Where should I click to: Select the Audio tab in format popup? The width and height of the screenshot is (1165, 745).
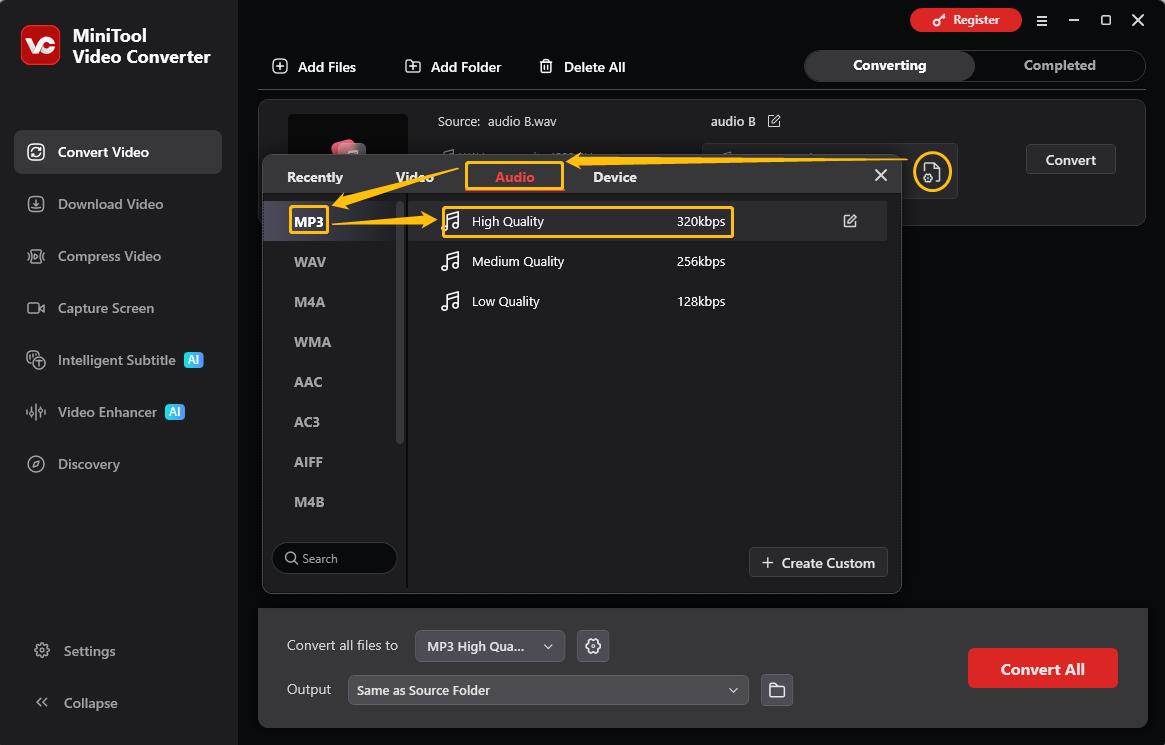point(514,177)
